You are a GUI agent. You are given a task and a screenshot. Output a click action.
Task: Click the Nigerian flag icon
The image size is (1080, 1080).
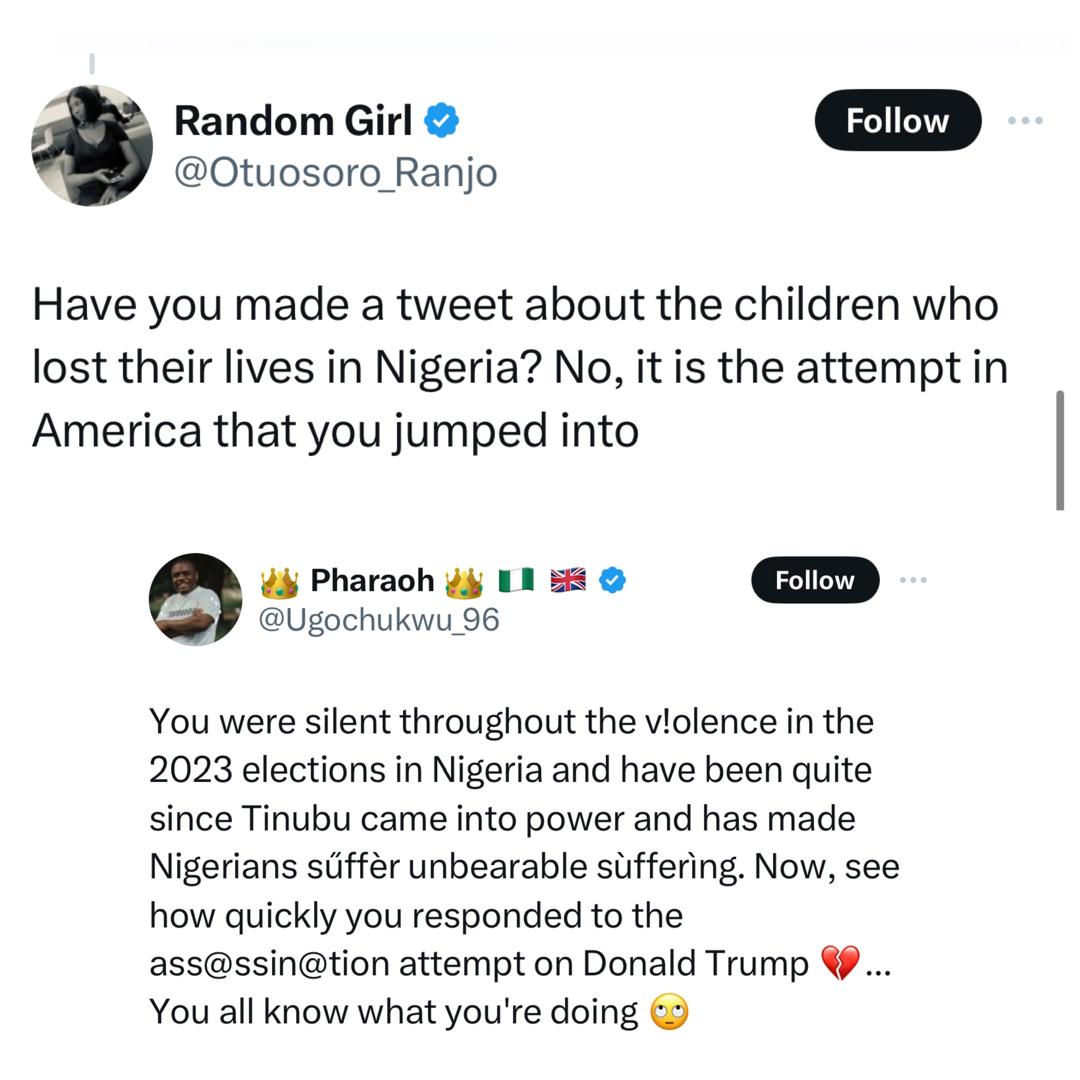coord(515,580)
